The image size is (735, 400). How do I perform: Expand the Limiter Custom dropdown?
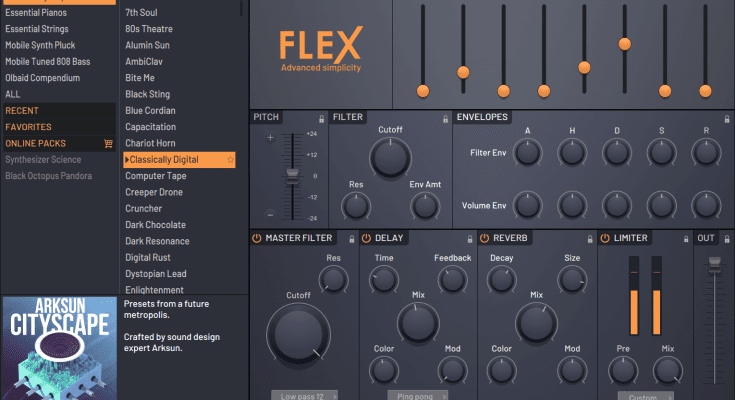coord(643,396)
